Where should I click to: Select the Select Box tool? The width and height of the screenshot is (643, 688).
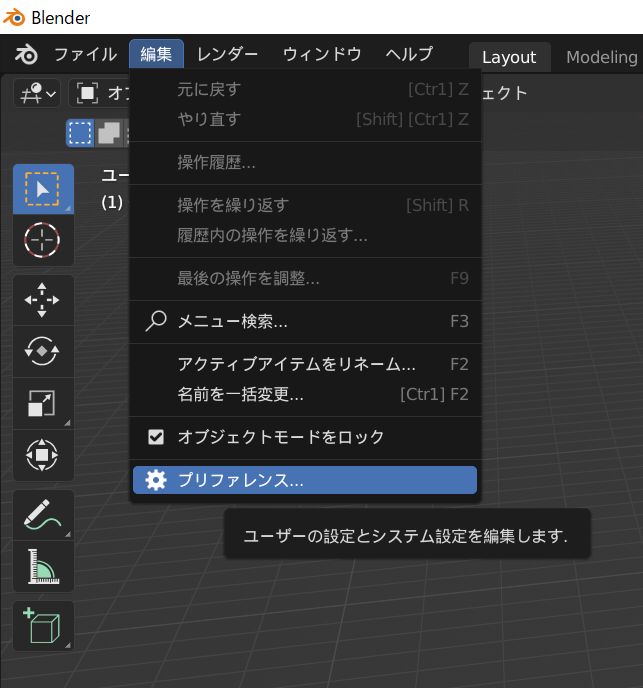(x=43, y=189)
